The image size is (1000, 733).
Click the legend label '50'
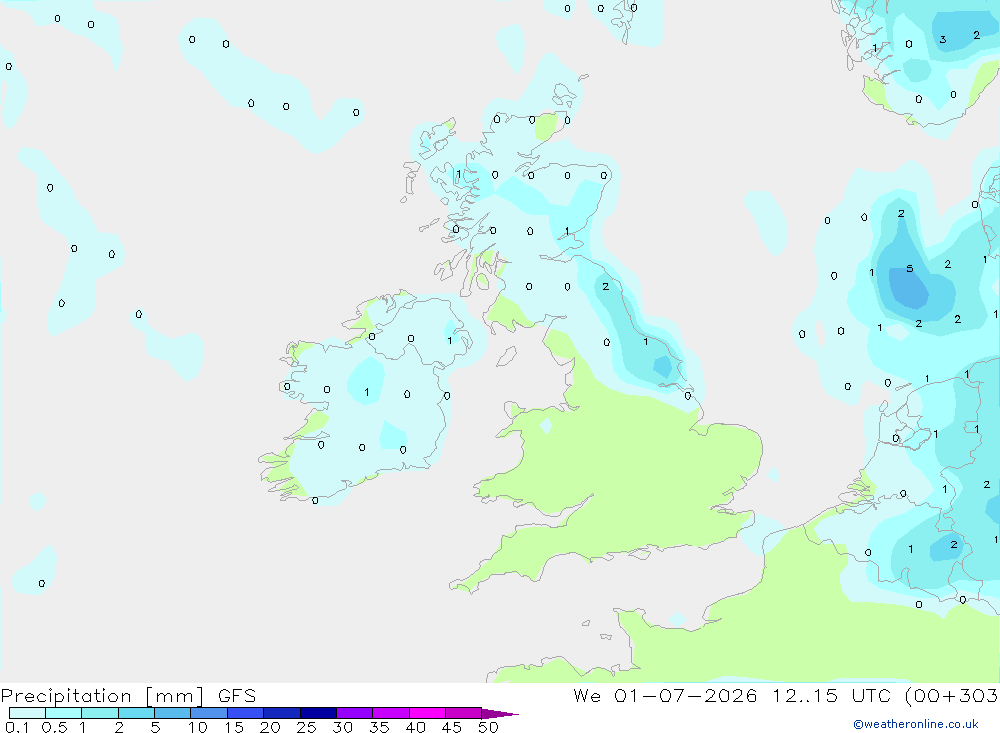pyautogui.click(x=488, y=727)
